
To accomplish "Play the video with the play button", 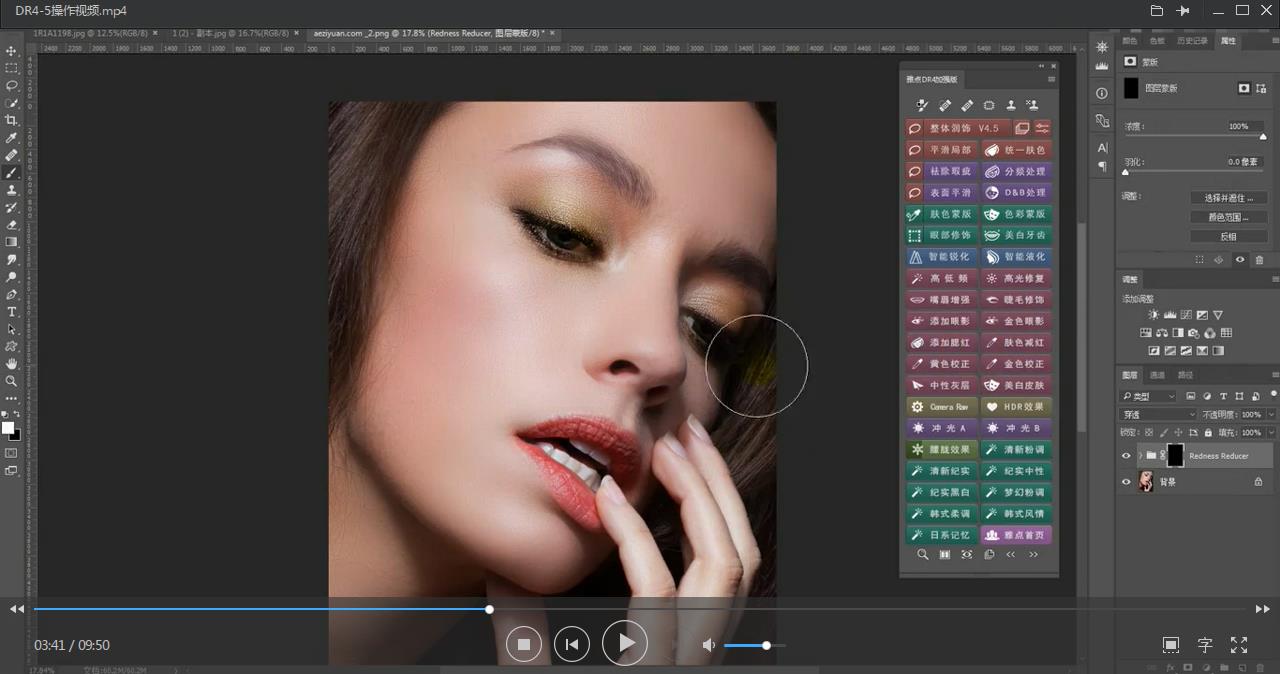I will click(625, 643).
